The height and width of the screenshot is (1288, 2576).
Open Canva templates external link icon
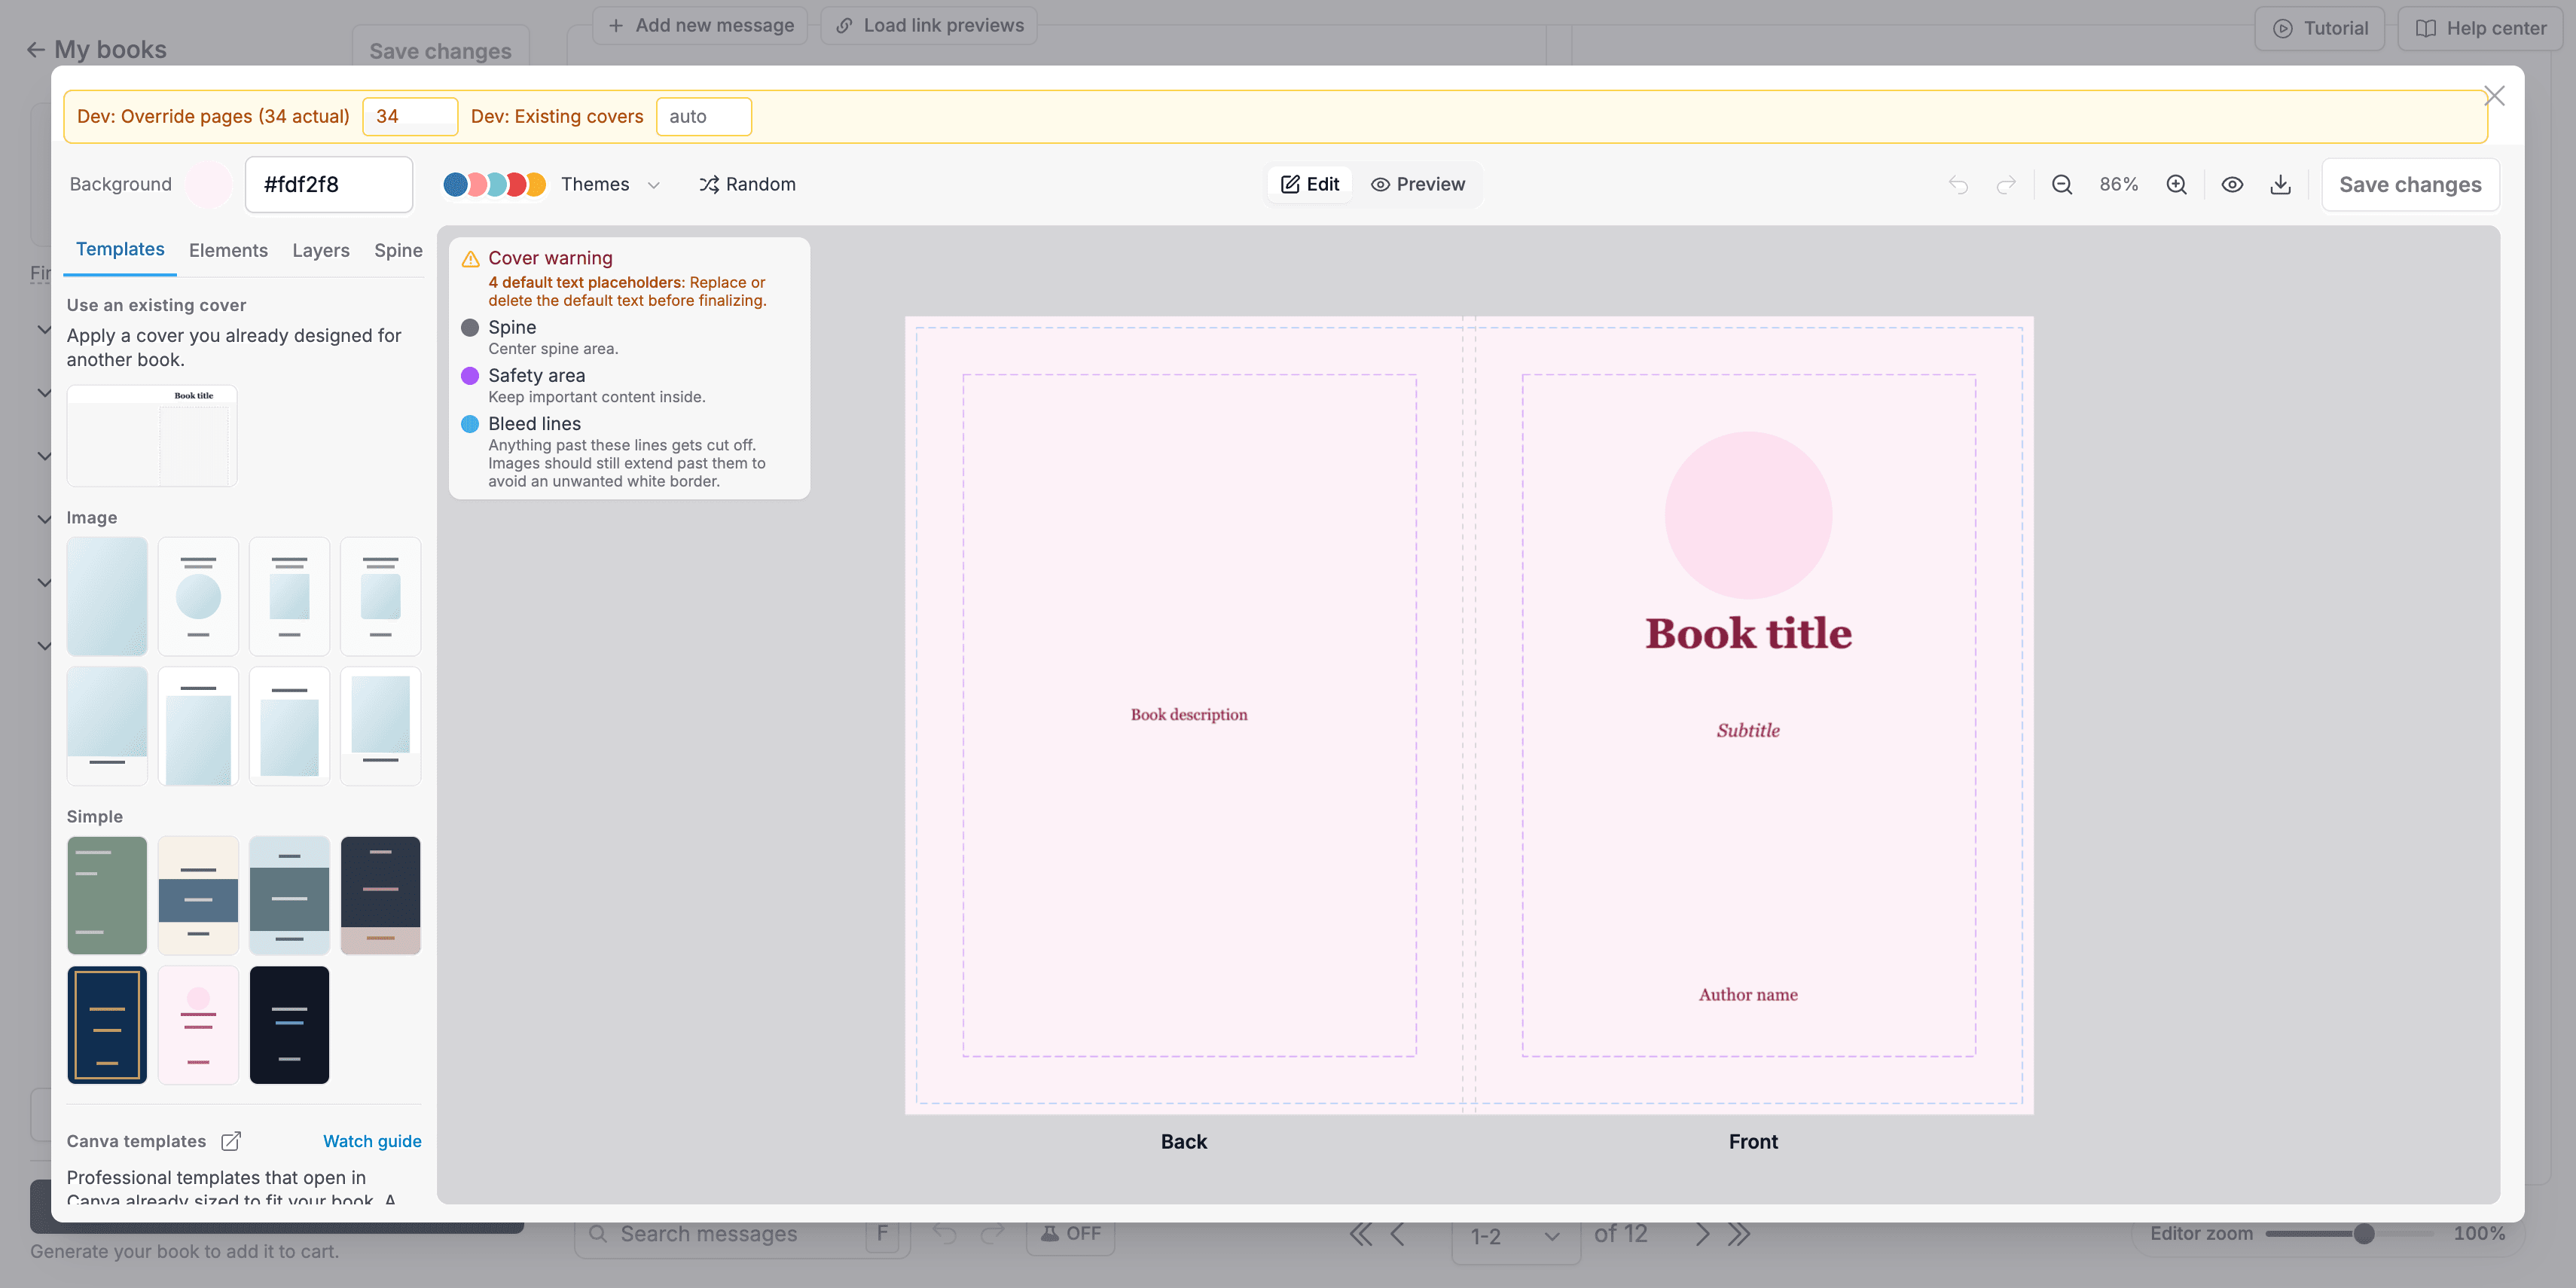[x=231, y=1141]
